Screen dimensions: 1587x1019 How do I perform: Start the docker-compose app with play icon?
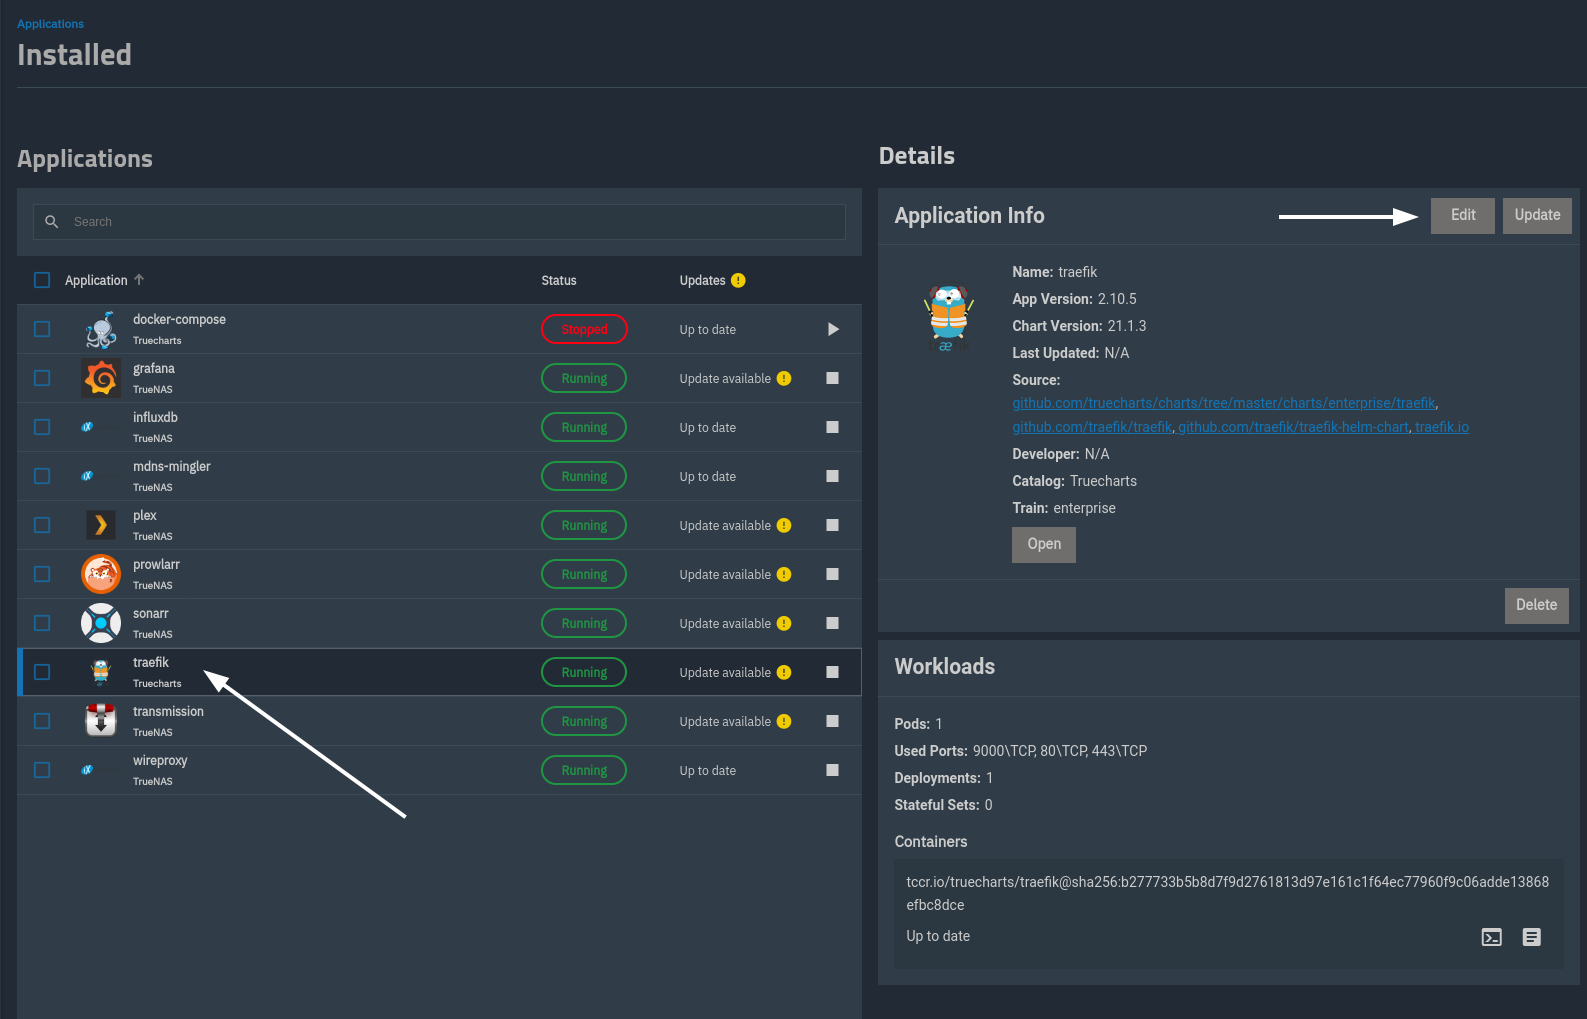click(x=833, y=329)
